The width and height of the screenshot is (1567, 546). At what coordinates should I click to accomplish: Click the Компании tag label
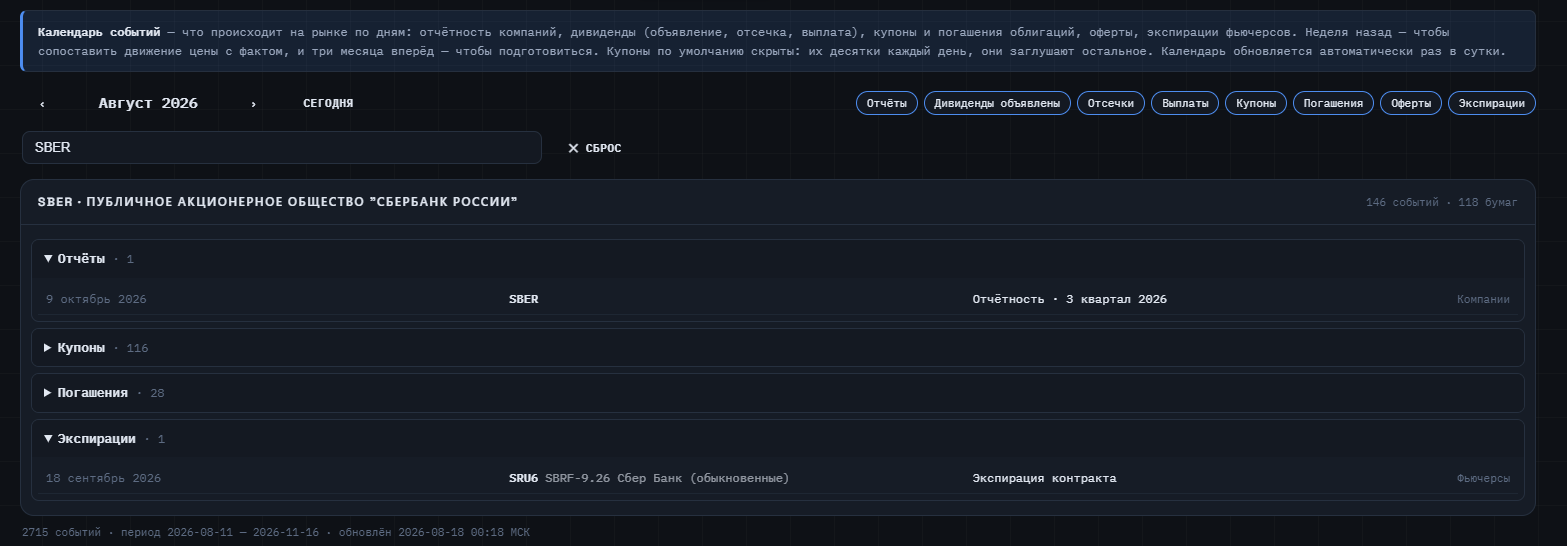click(x=1483, y=299)
